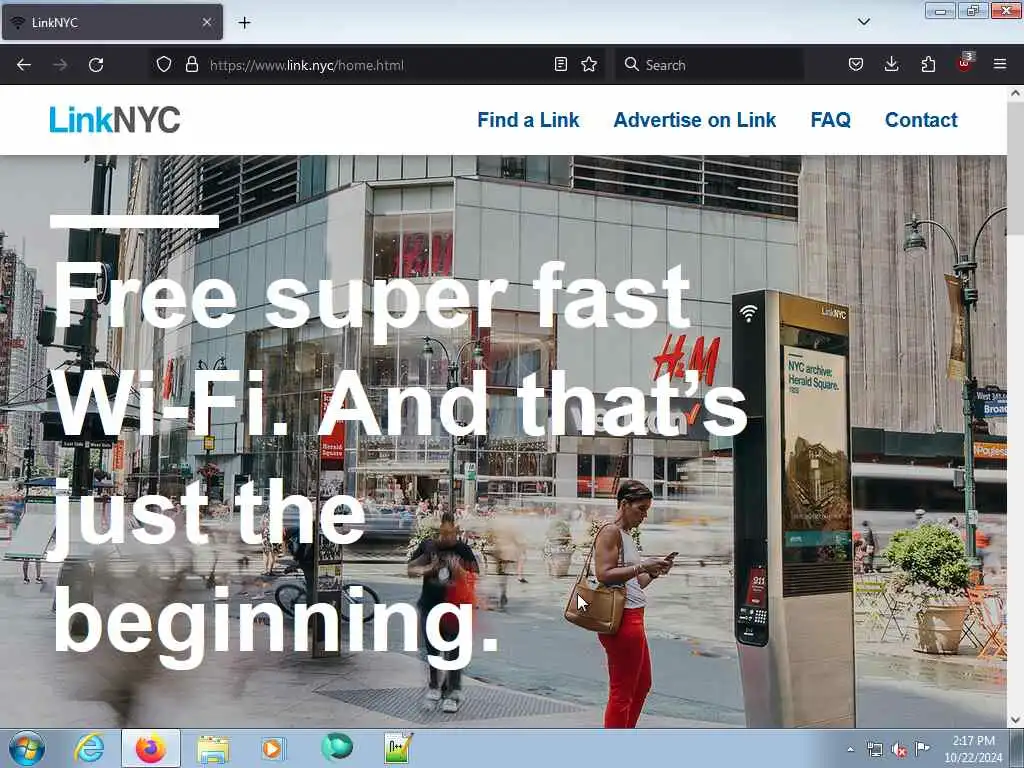1024x768 pixels.
Task: Click the network tray icon
Action: (874, 749)
